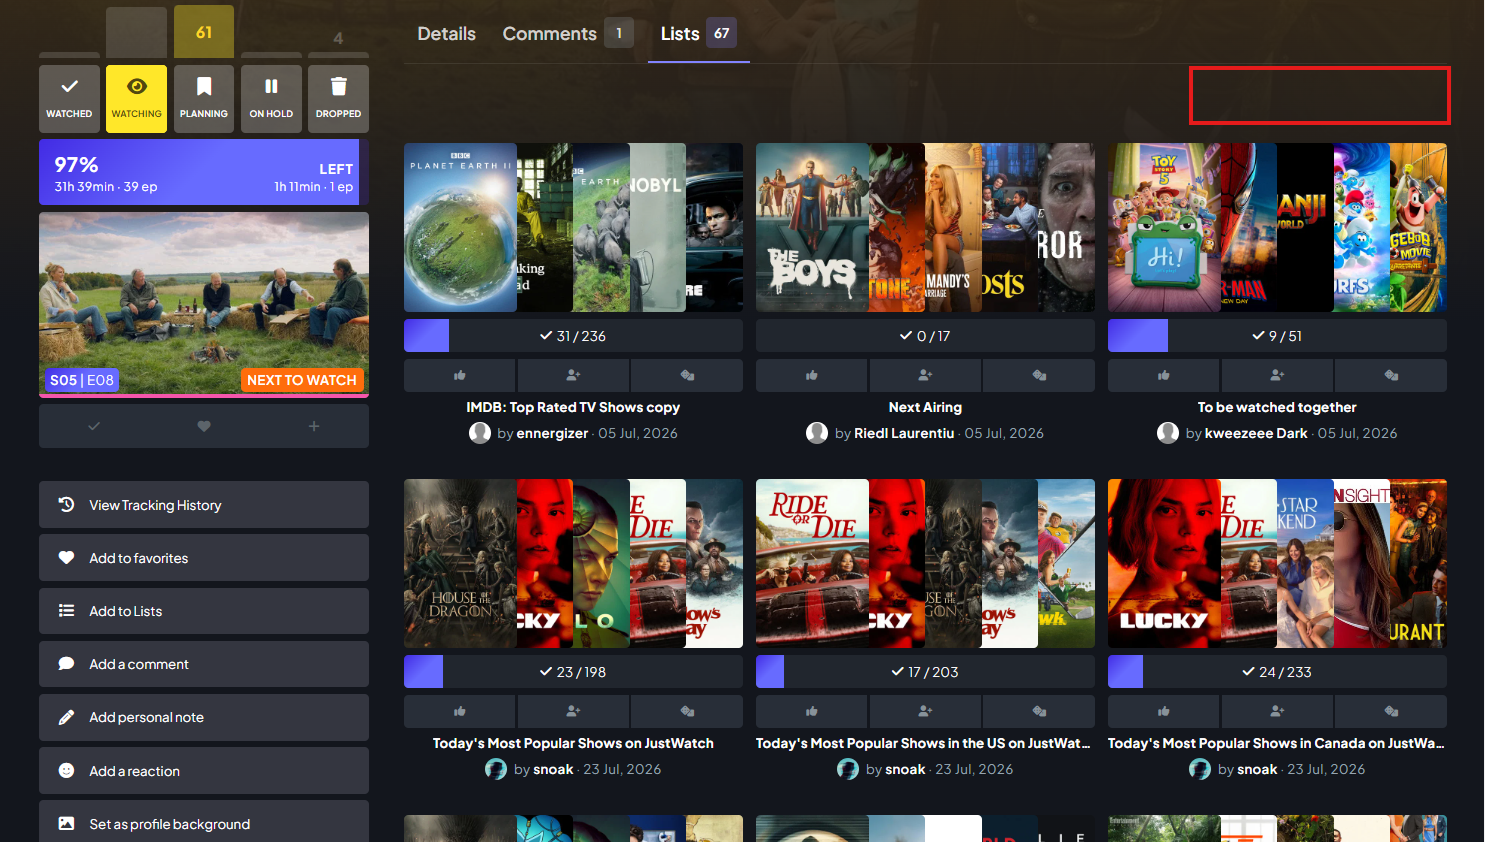Open Today's Most Popular Shows on JustWatch title
This screenshot has width=1485, height=843.
[573, 743]
